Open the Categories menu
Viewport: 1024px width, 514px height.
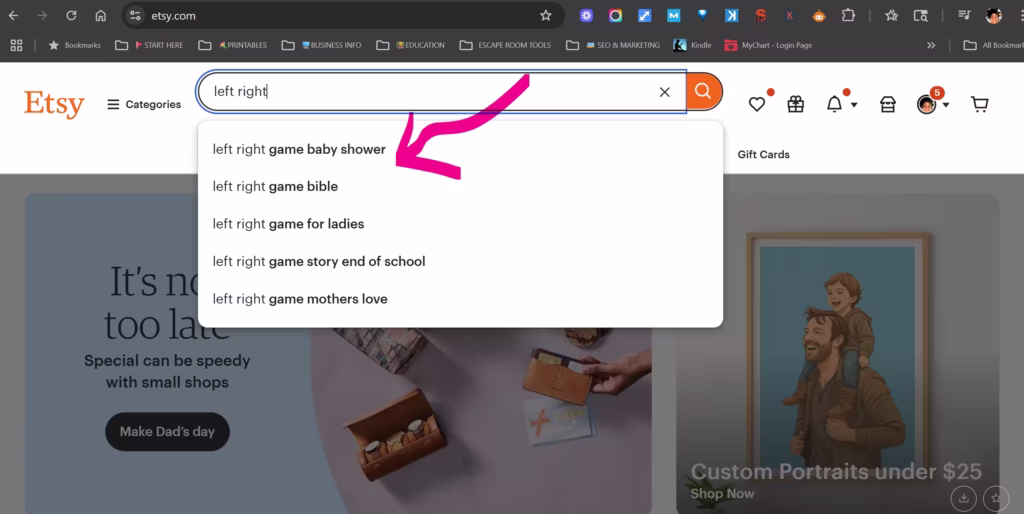pyautogui.click(x=144, y=104)
